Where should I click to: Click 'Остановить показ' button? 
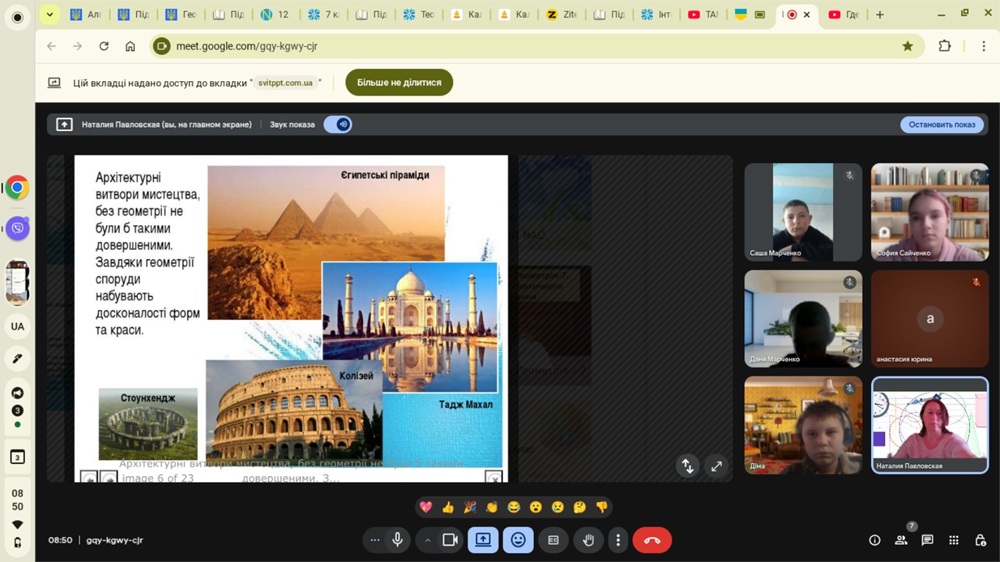[x=941, y=125]
